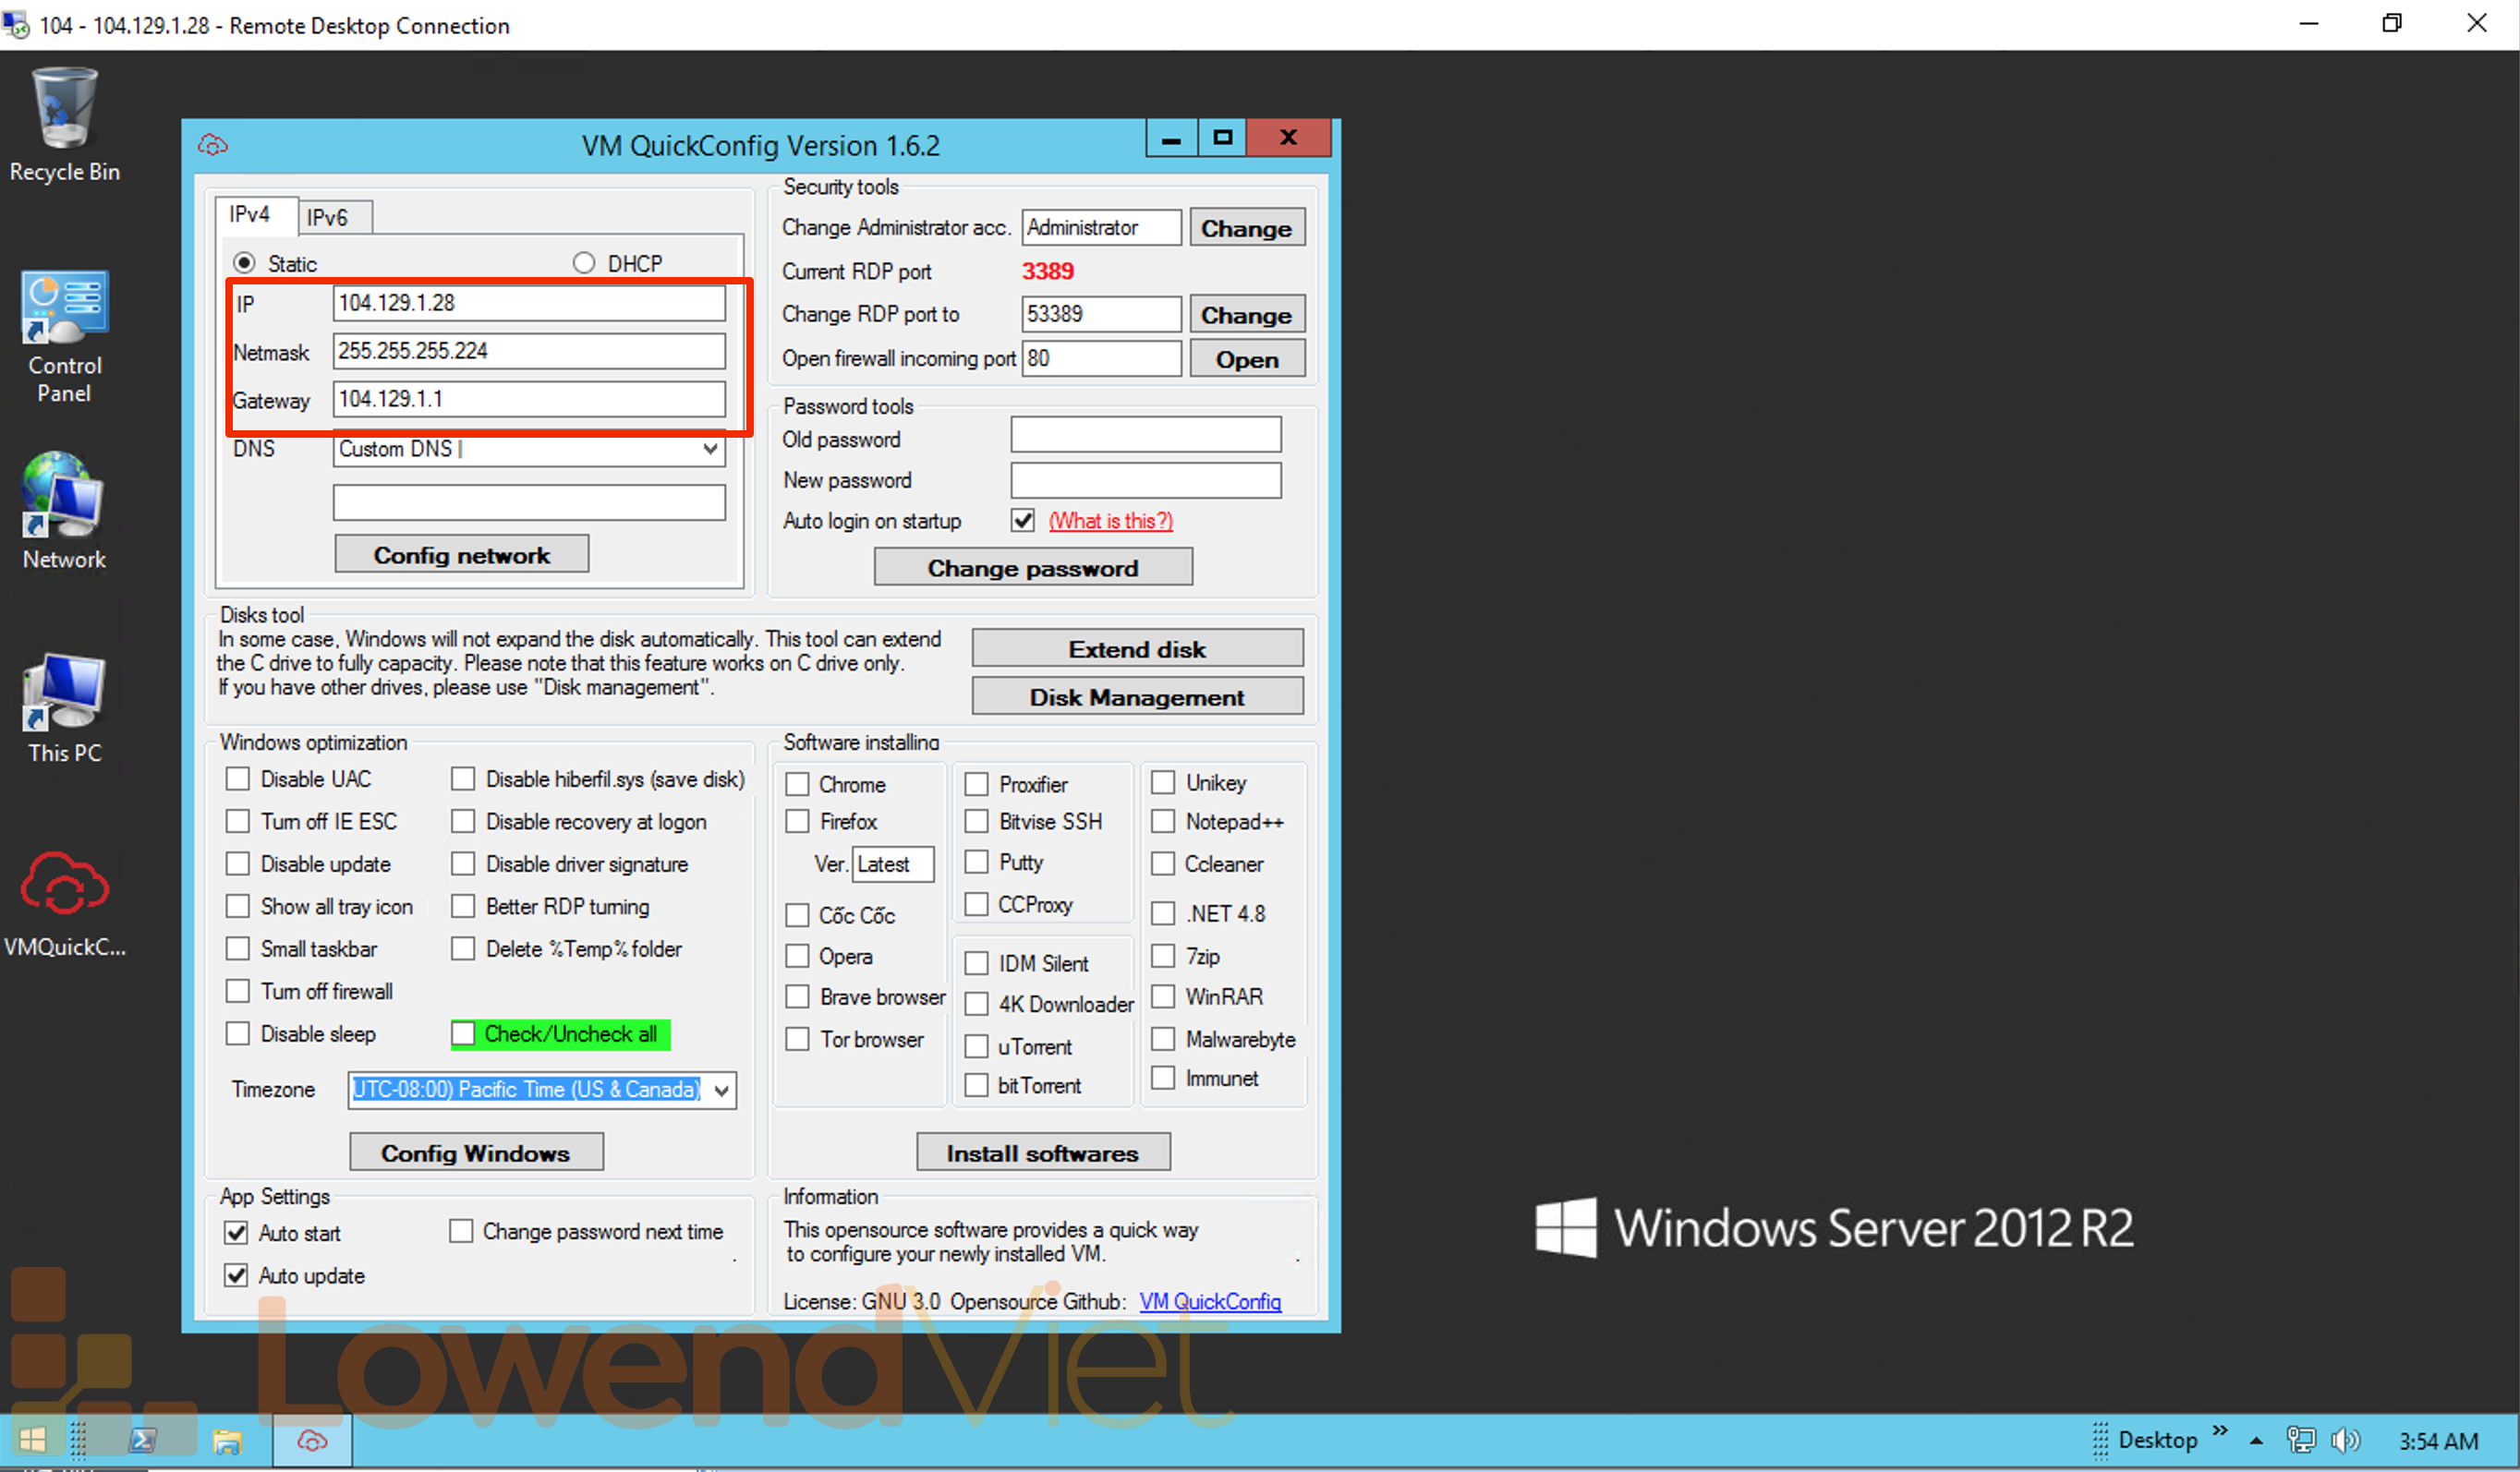Click the speaker volume tray icon
This screenshot has height=1472, width=2520.
pyautogui.click(x=2344, y=1440)
